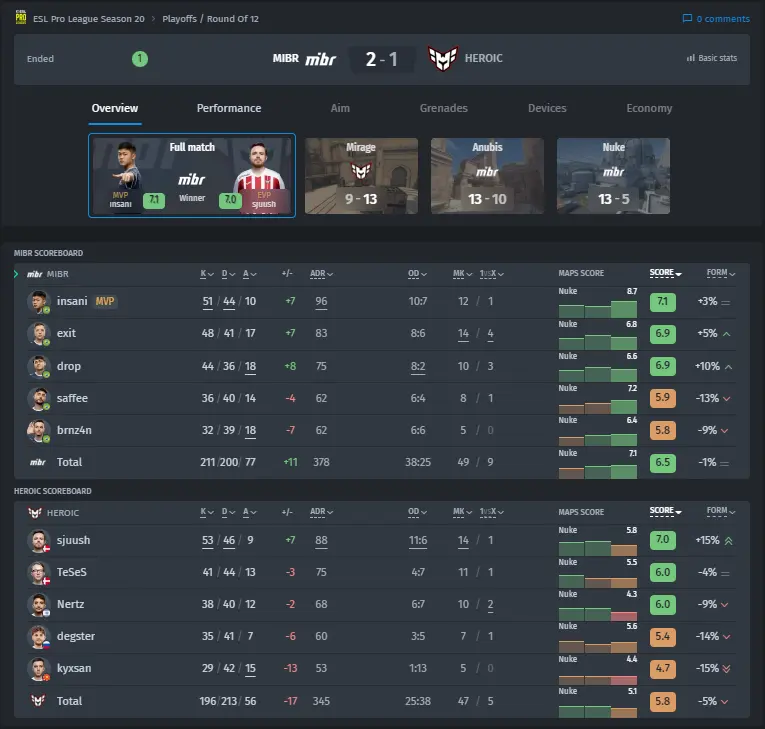
Task: Switch to the Overview tab
Action: [x=115, y=108]
